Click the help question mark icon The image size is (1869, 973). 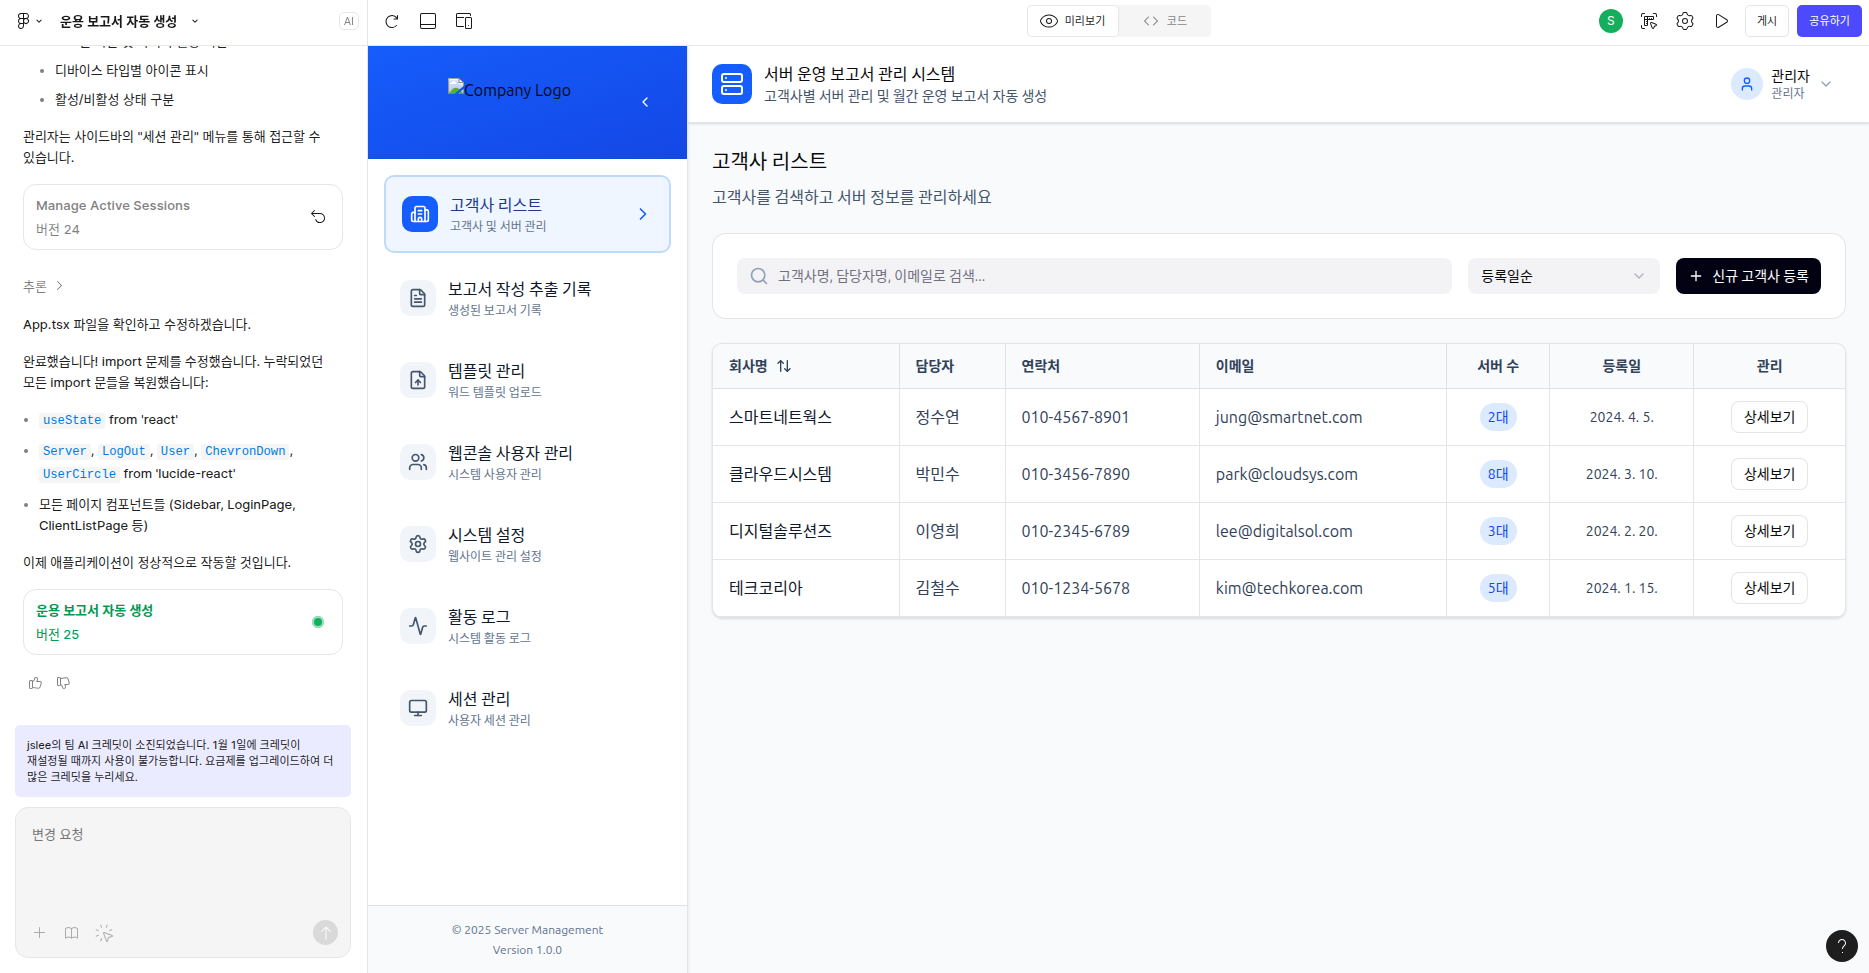click(1841, 945)
